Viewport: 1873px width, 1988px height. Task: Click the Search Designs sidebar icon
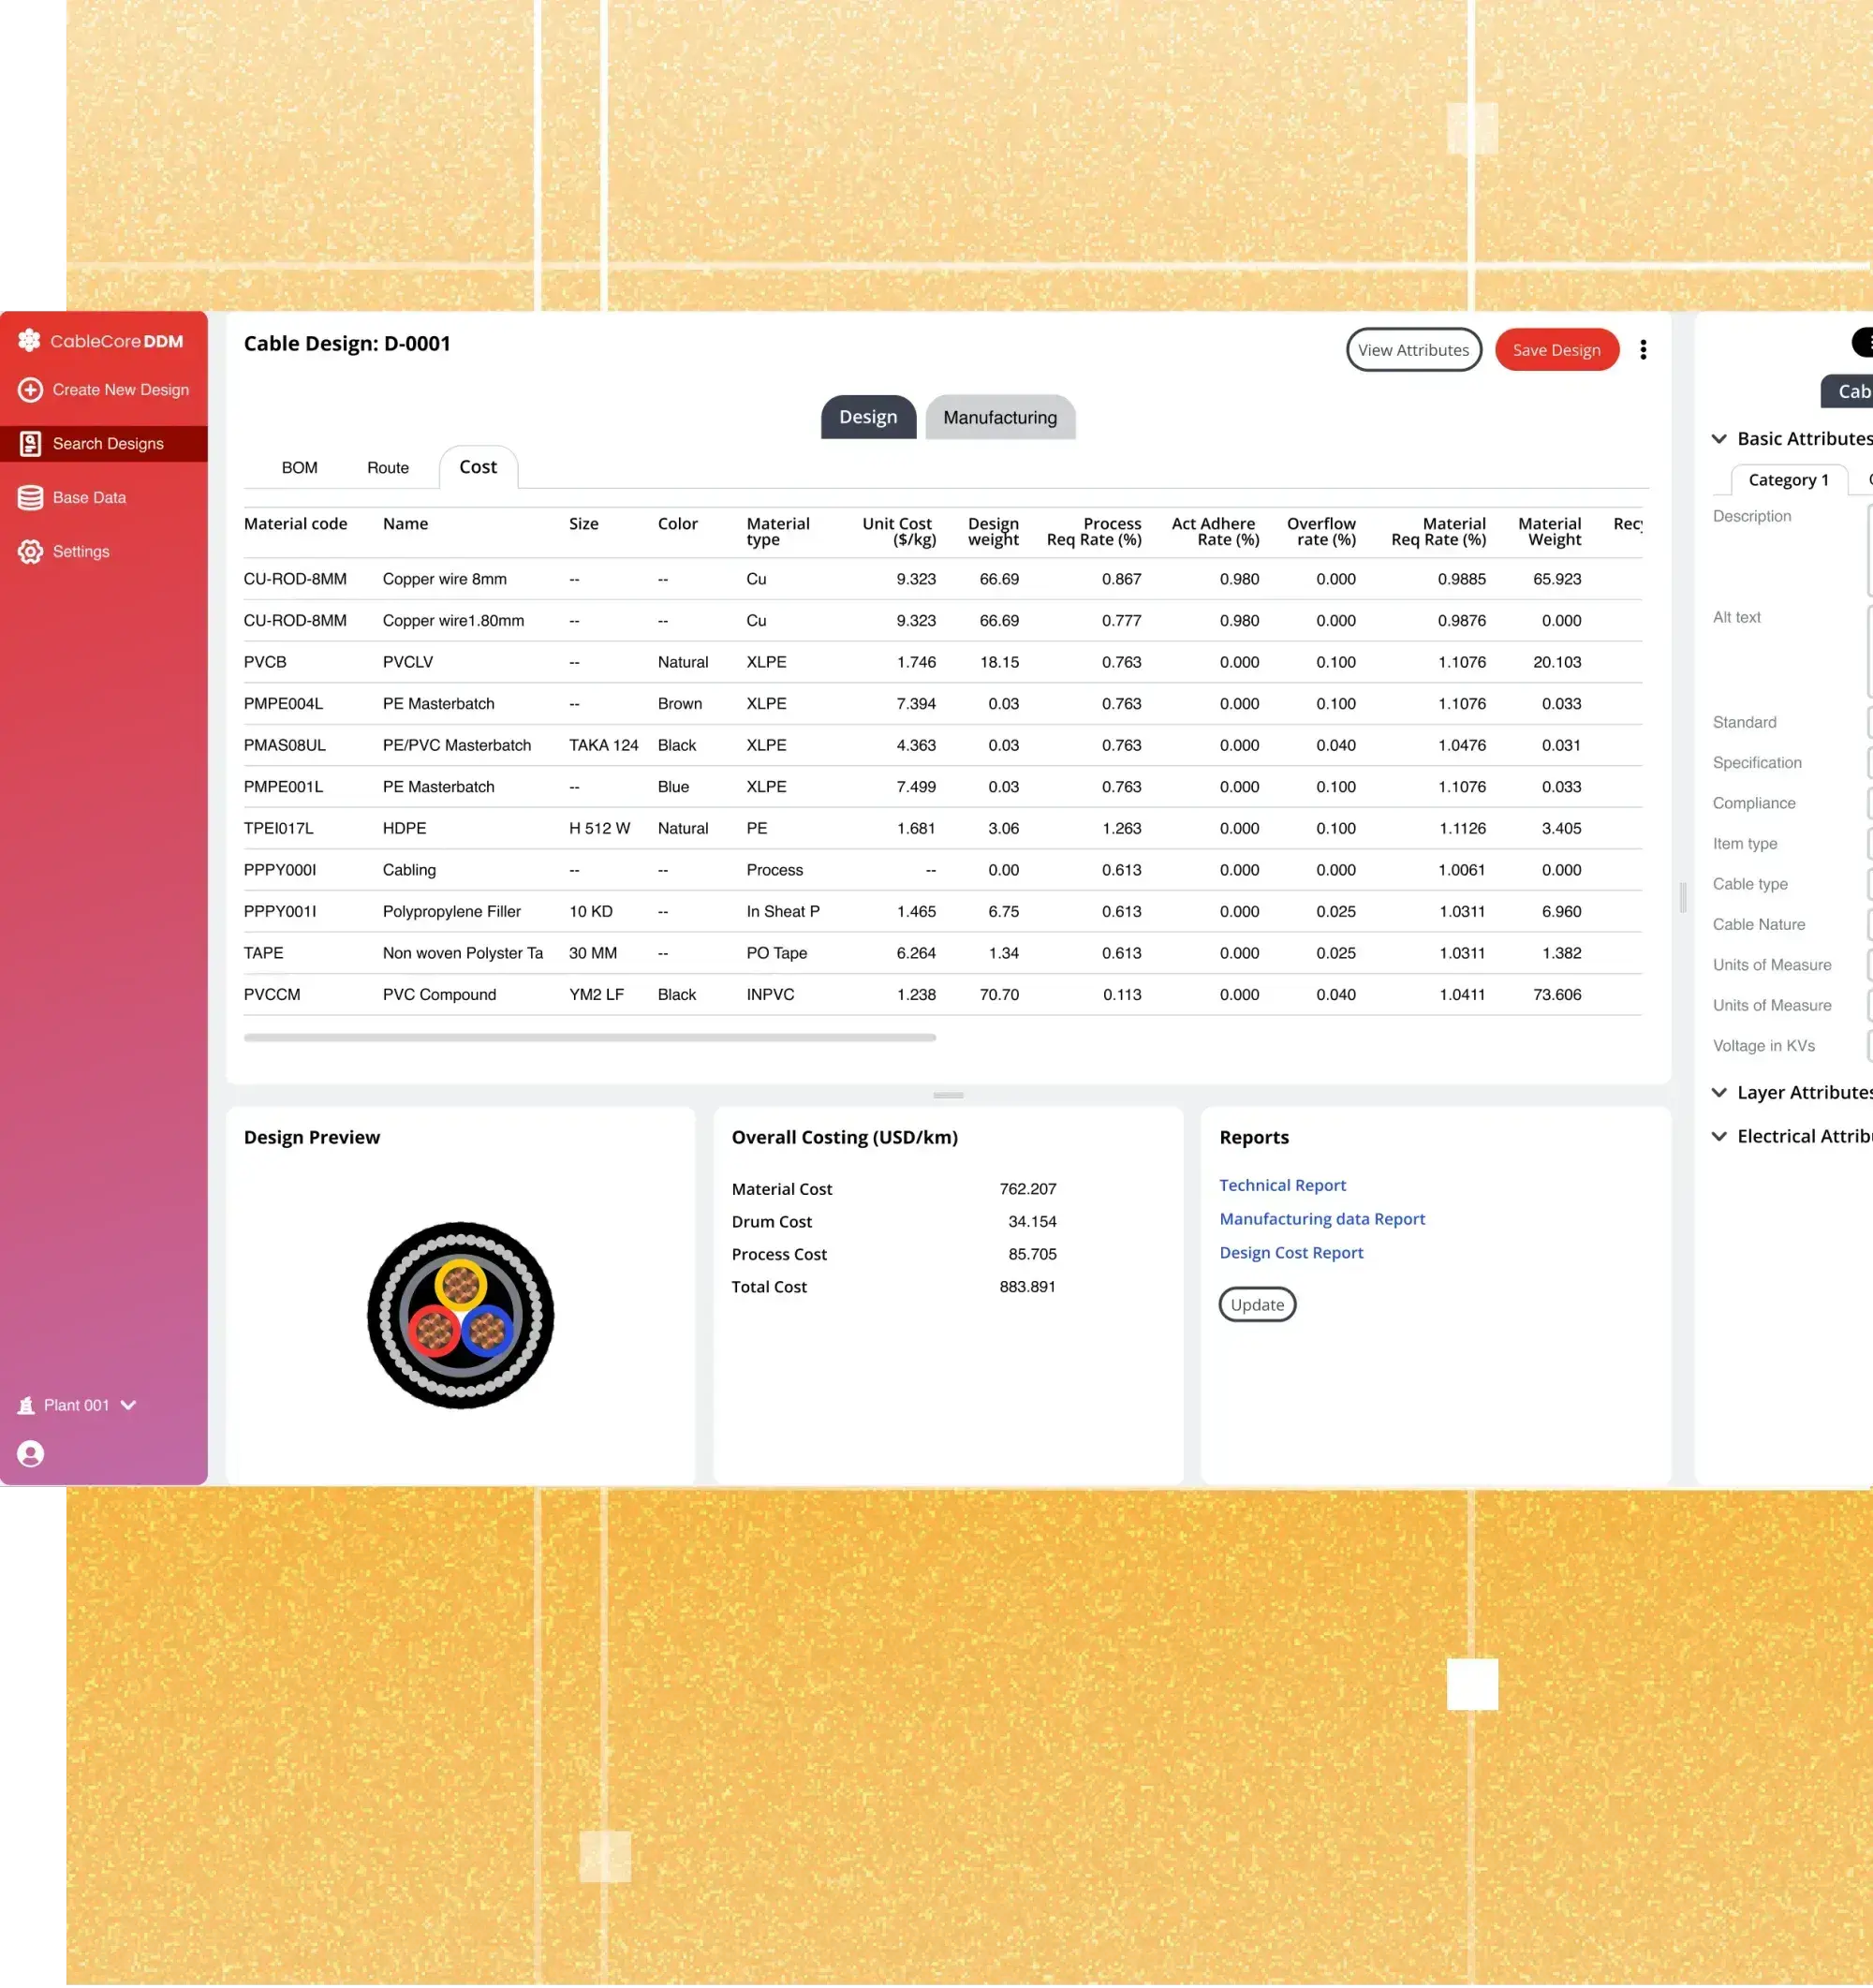pos(30,444)
